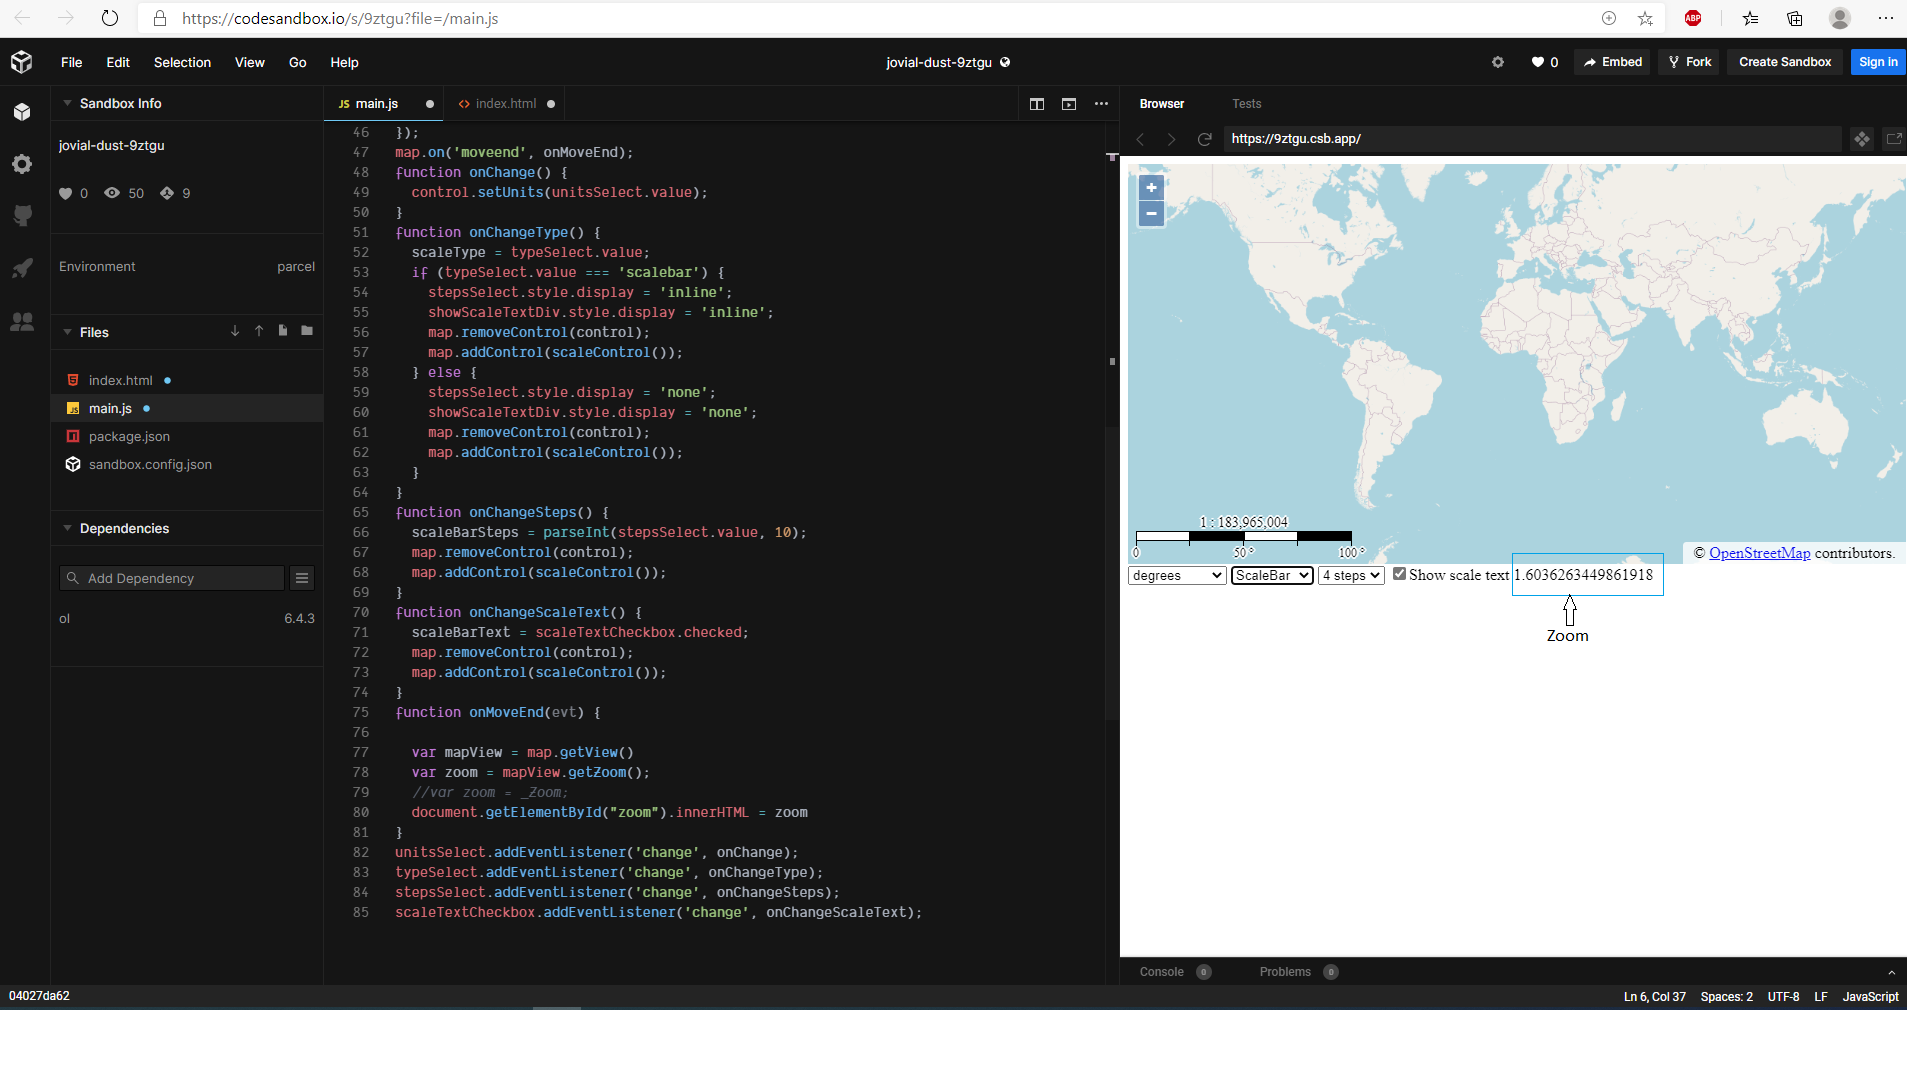Open Deployment rocket icon in sidebar
This screenshot has width=1907, height=1083.
click(22, 268)
